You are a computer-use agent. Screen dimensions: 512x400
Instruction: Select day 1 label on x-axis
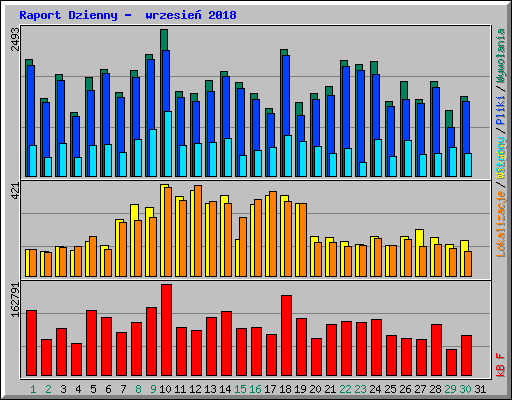[33, 389]
